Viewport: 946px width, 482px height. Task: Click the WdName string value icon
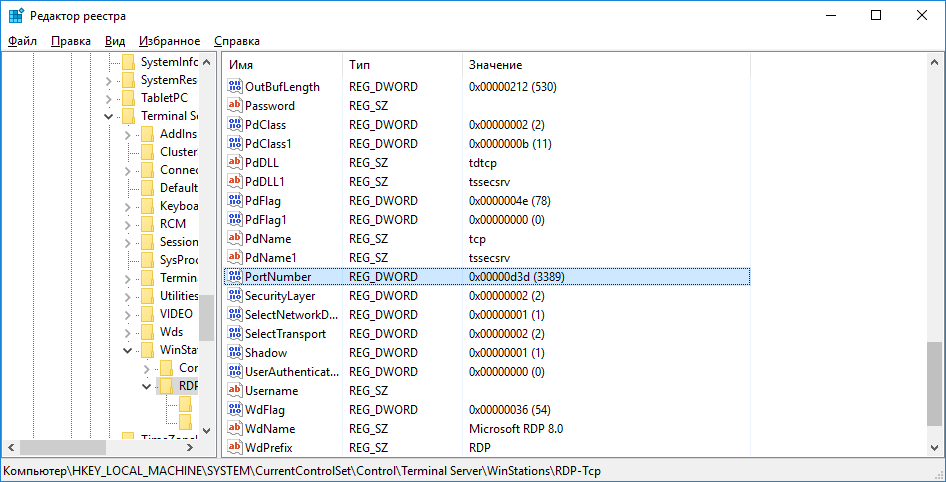(235, 429)
